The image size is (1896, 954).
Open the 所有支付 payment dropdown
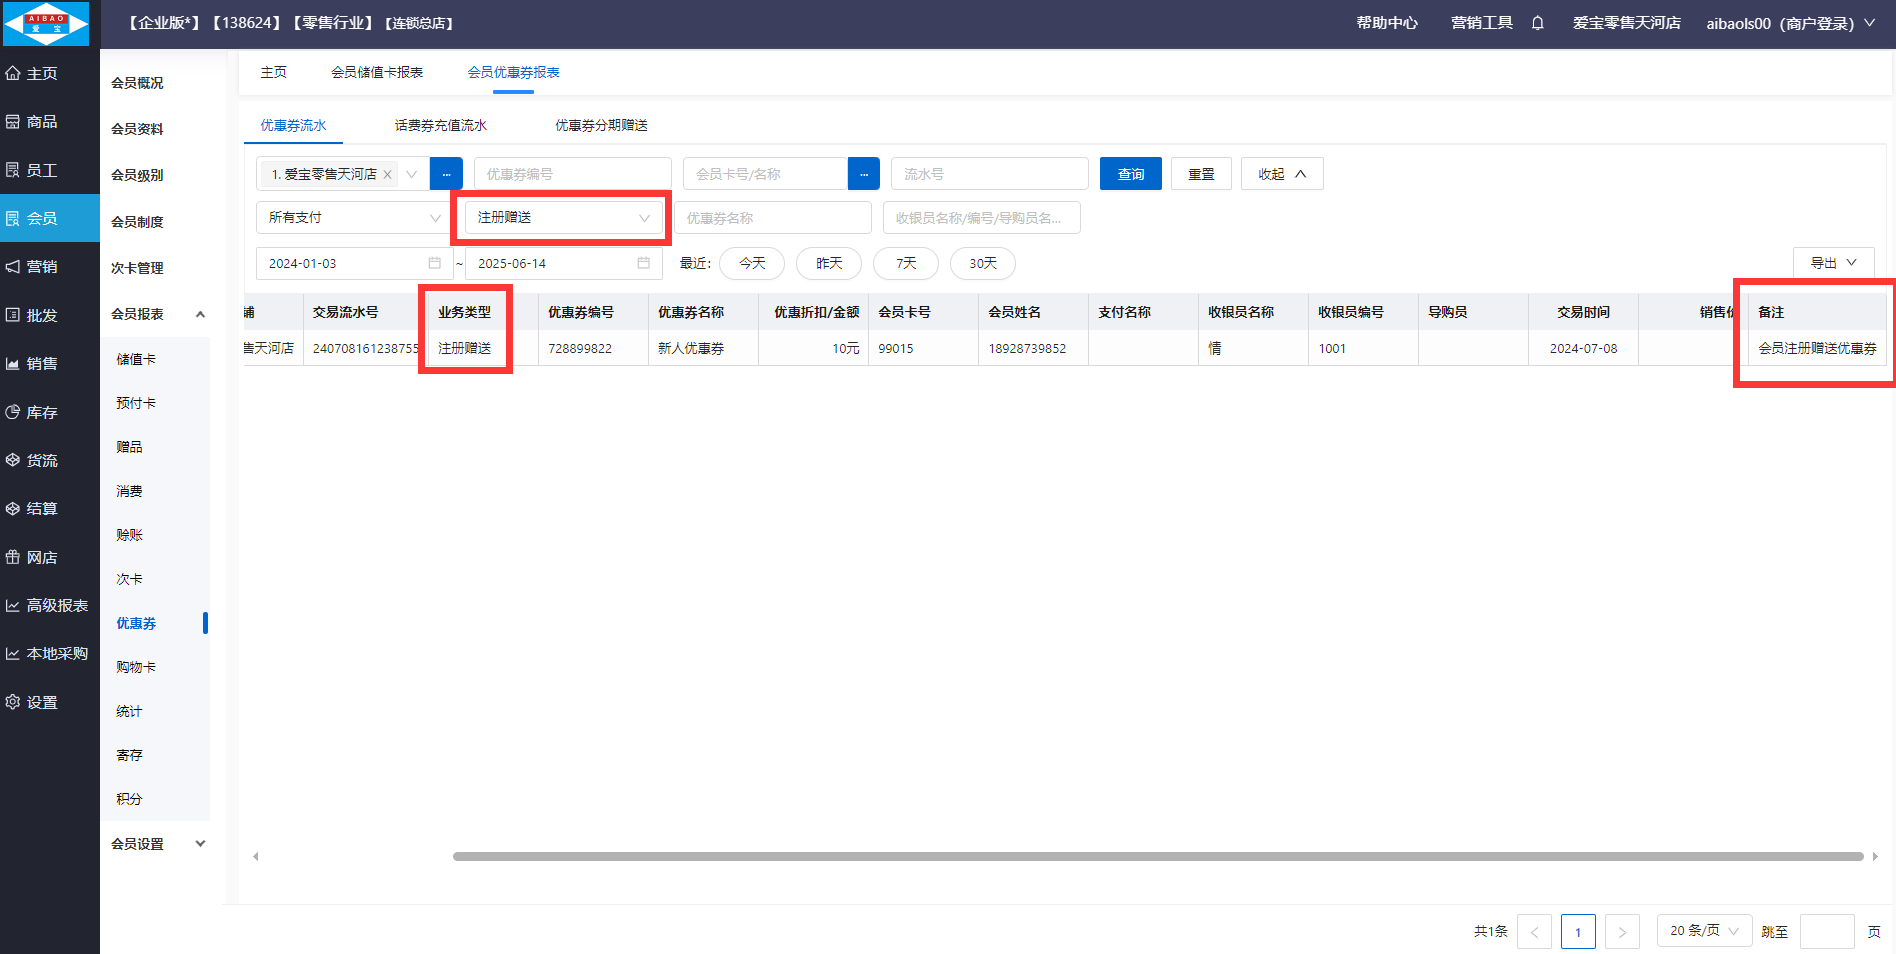(353, 218)
